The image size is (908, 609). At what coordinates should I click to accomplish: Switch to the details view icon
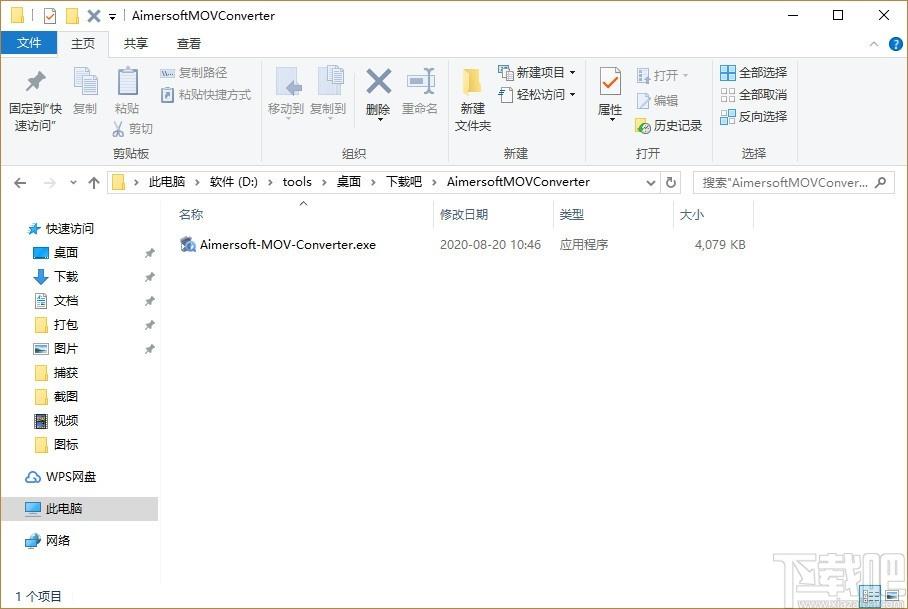[x=870, y=596]
